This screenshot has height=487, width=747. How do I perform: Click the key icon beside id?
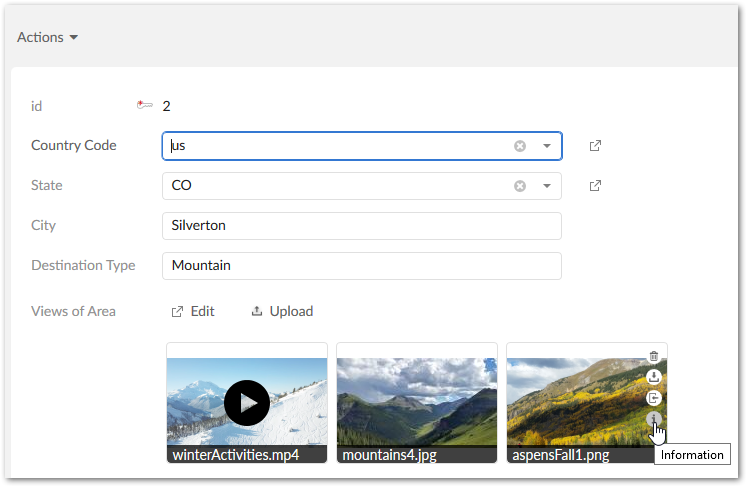click(145, 105)
